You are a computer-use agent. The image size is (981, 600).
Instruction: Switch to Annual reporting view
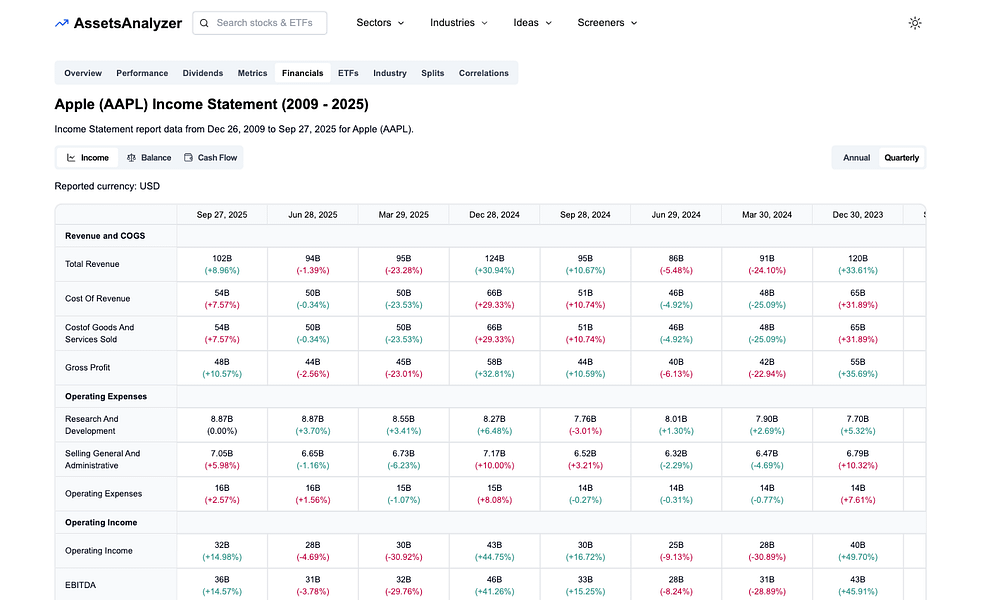(855, 157)
